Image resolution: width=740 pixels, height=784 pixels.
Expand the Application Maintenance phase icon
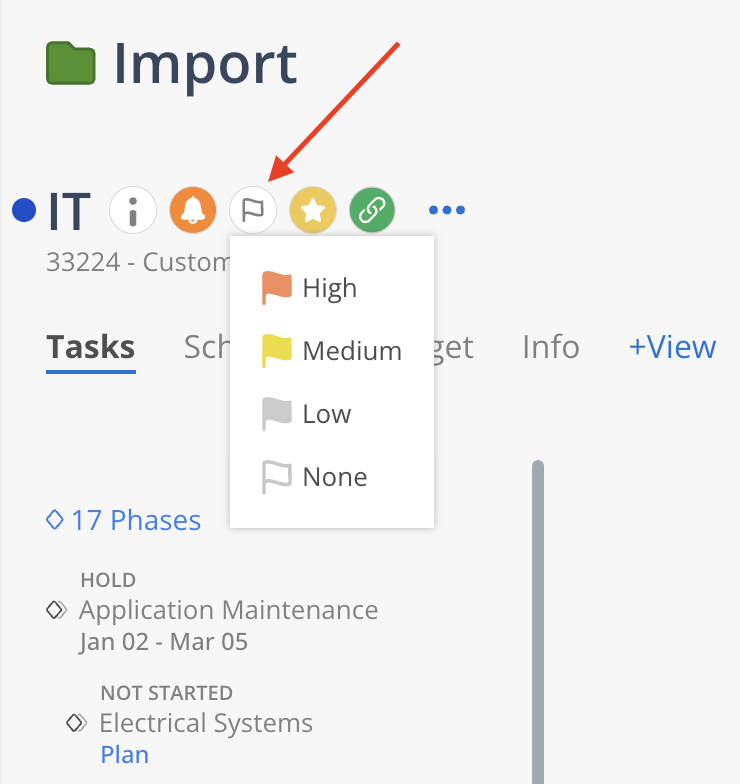pos(57,610)
